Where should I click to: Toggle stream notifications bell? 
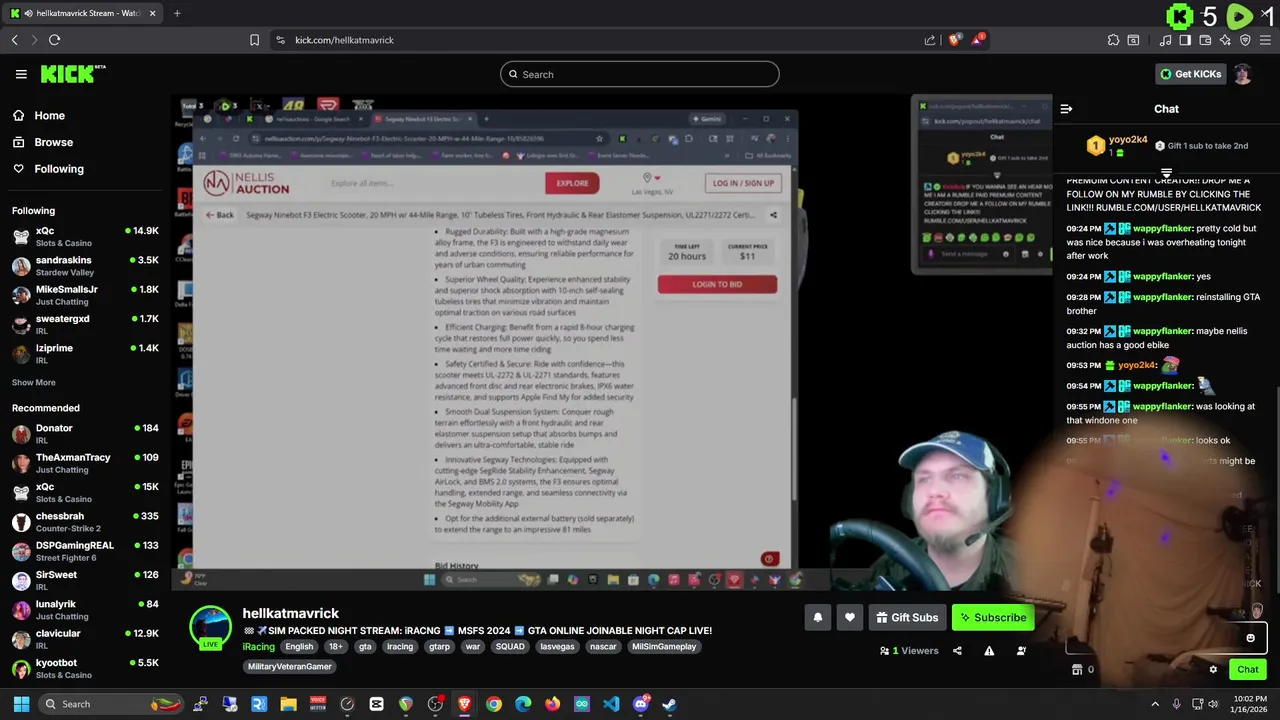tap(817, 618)
